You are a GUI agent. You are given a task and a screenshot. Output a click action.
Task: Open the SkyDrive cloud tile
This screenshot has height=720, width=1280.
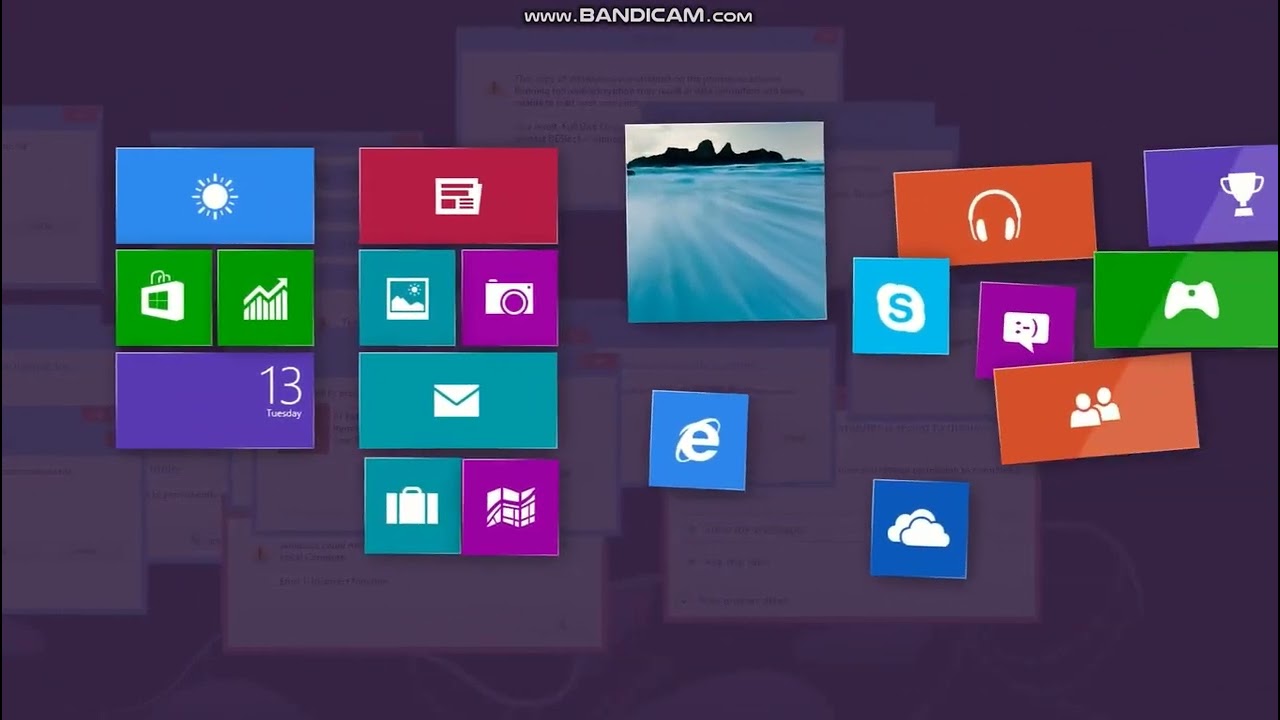pyautogui.click(x=920, y=529)
